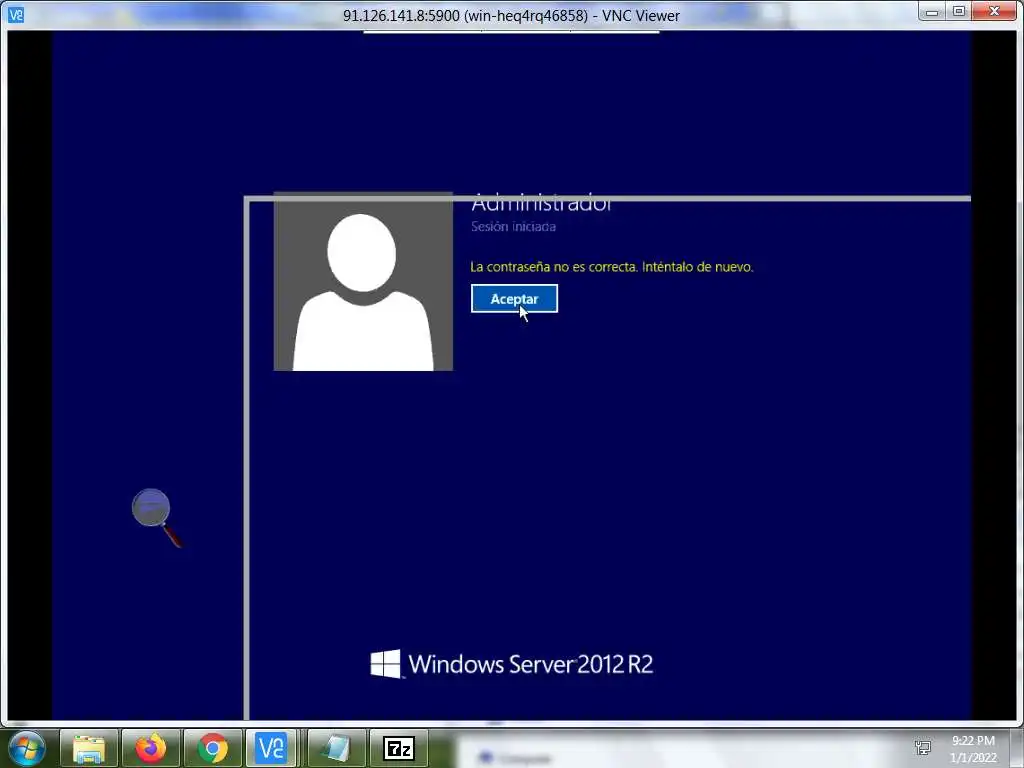Click the VNC Viewer window title text
The width and height of the screenshot is (1024, 768).
[511, 16]
